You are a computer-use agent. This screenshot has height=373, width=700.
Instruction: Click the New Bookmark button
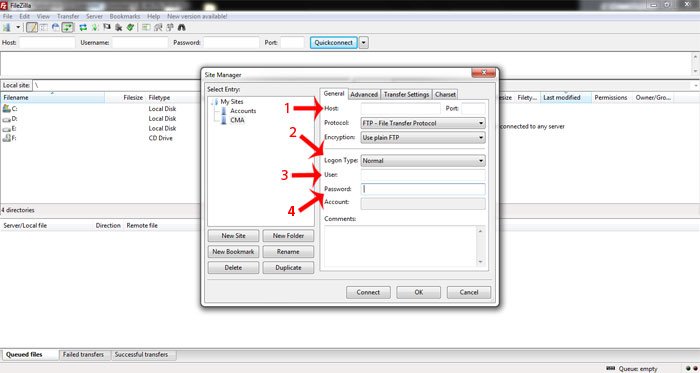[x=233, y=252]
